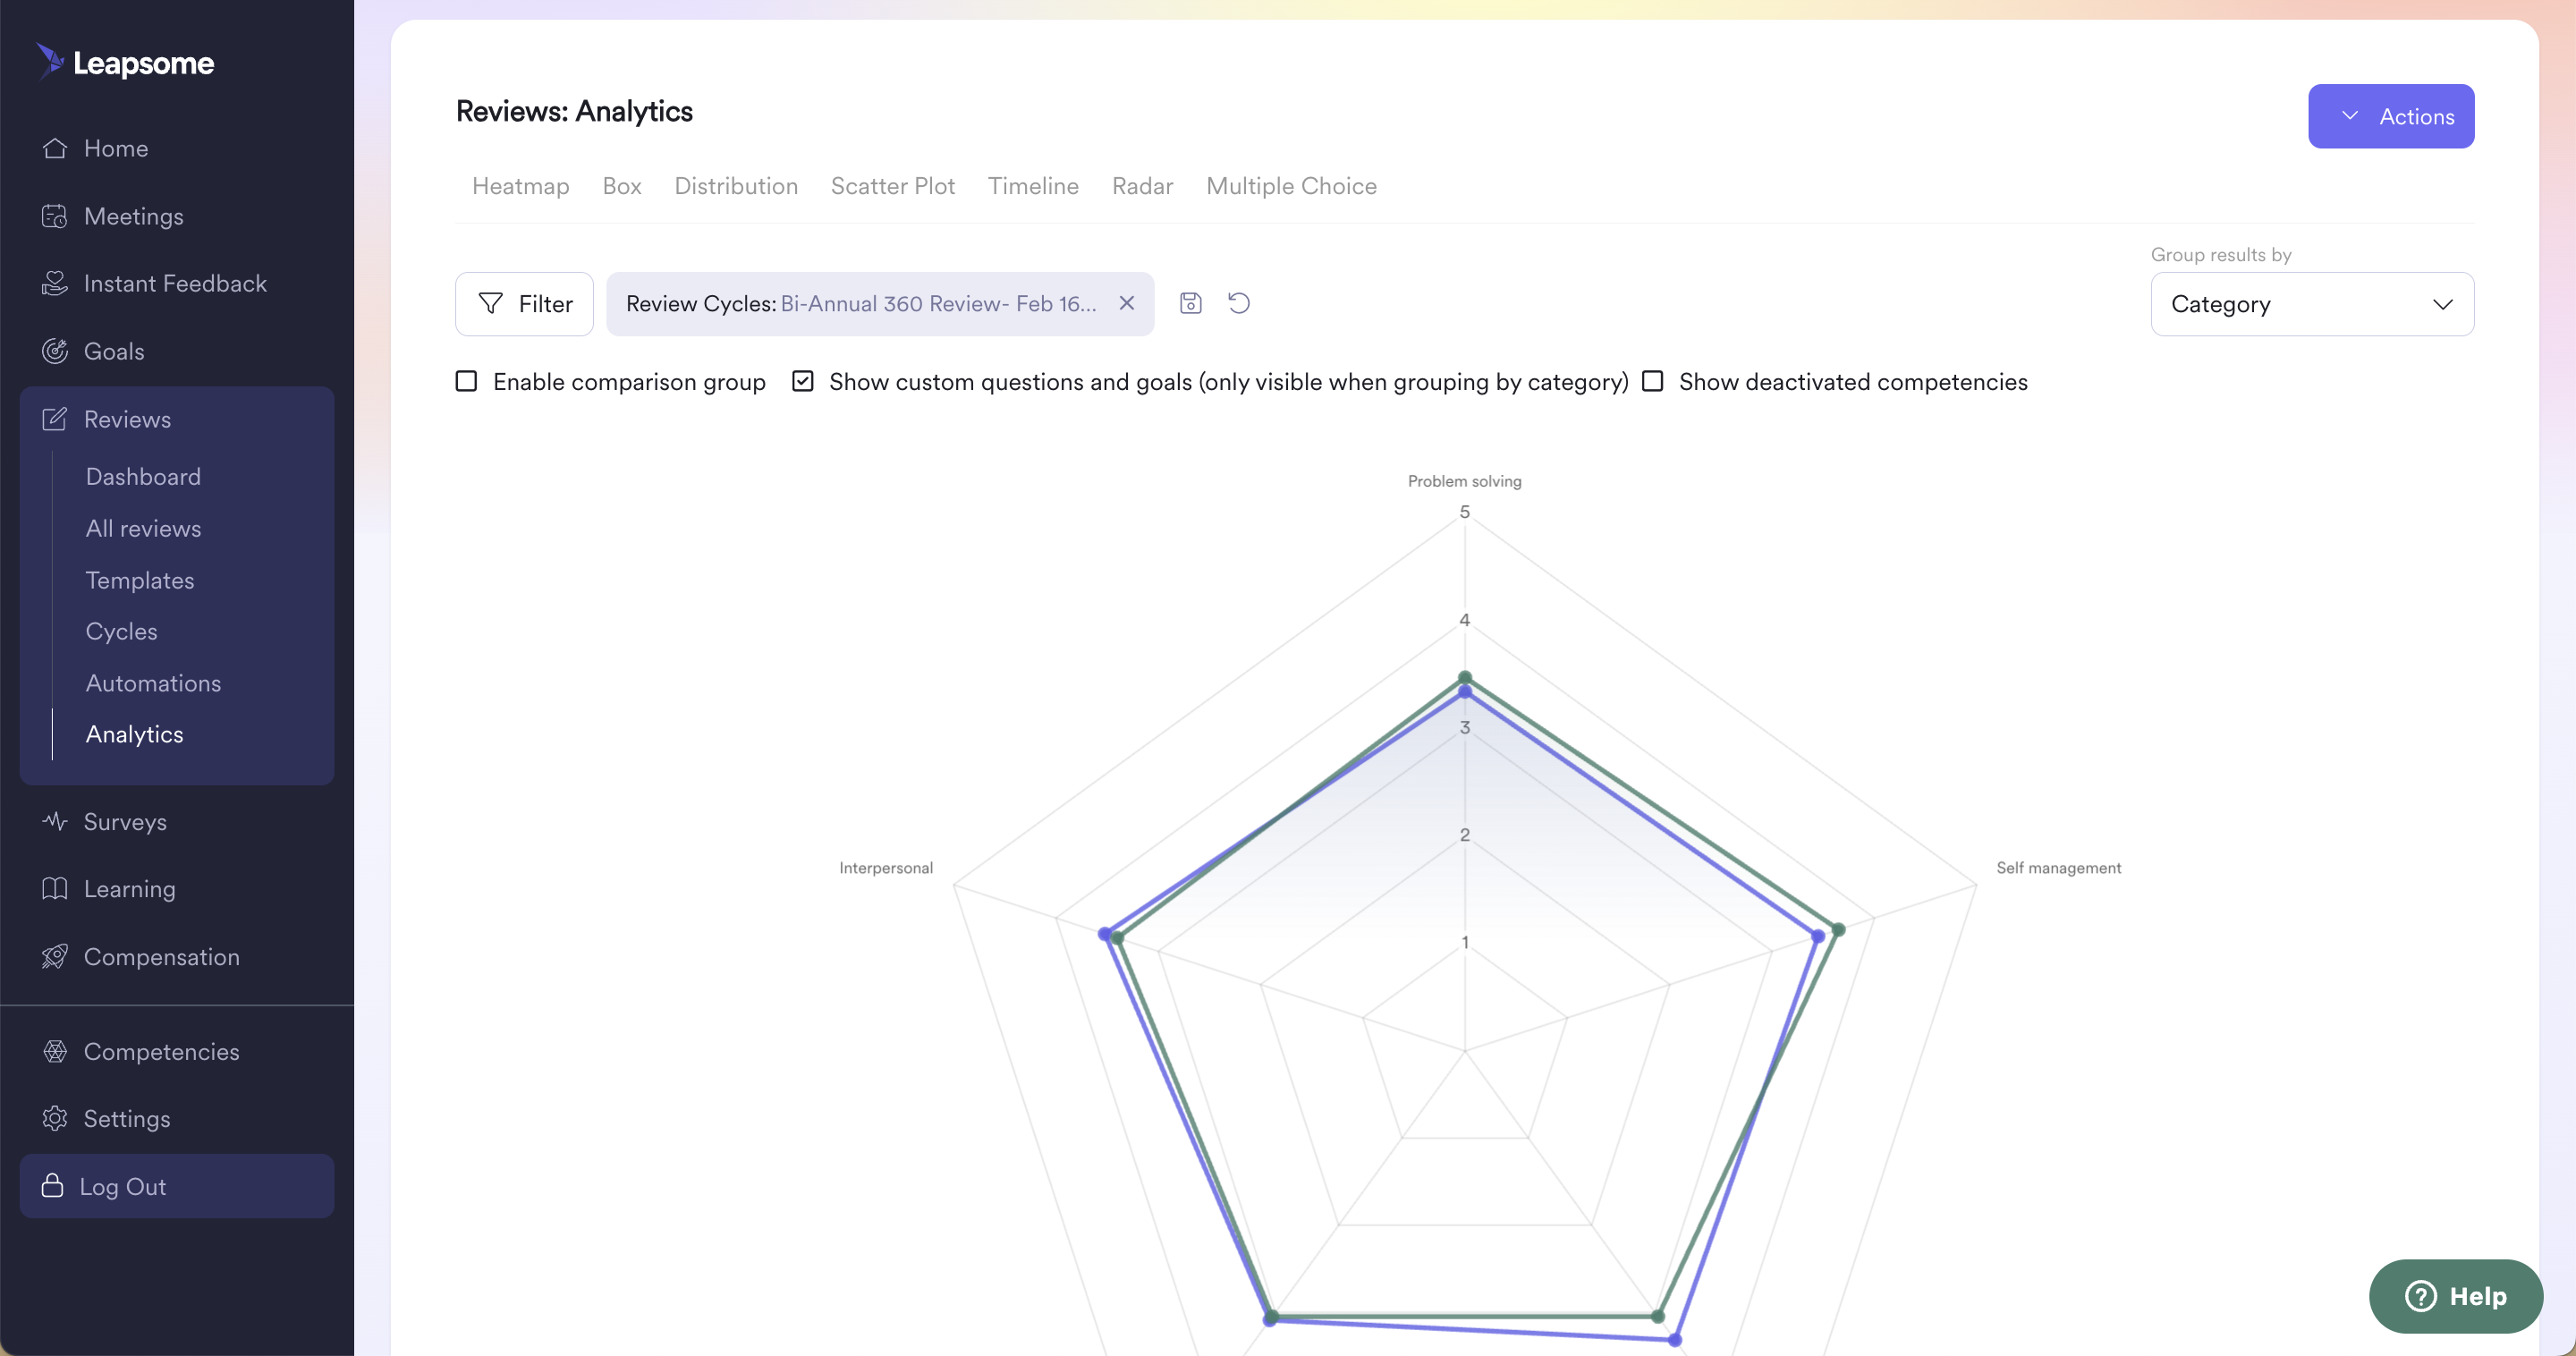Click the Problem solving axis label
2576x1356 pixels.
tap(1464, 481)
